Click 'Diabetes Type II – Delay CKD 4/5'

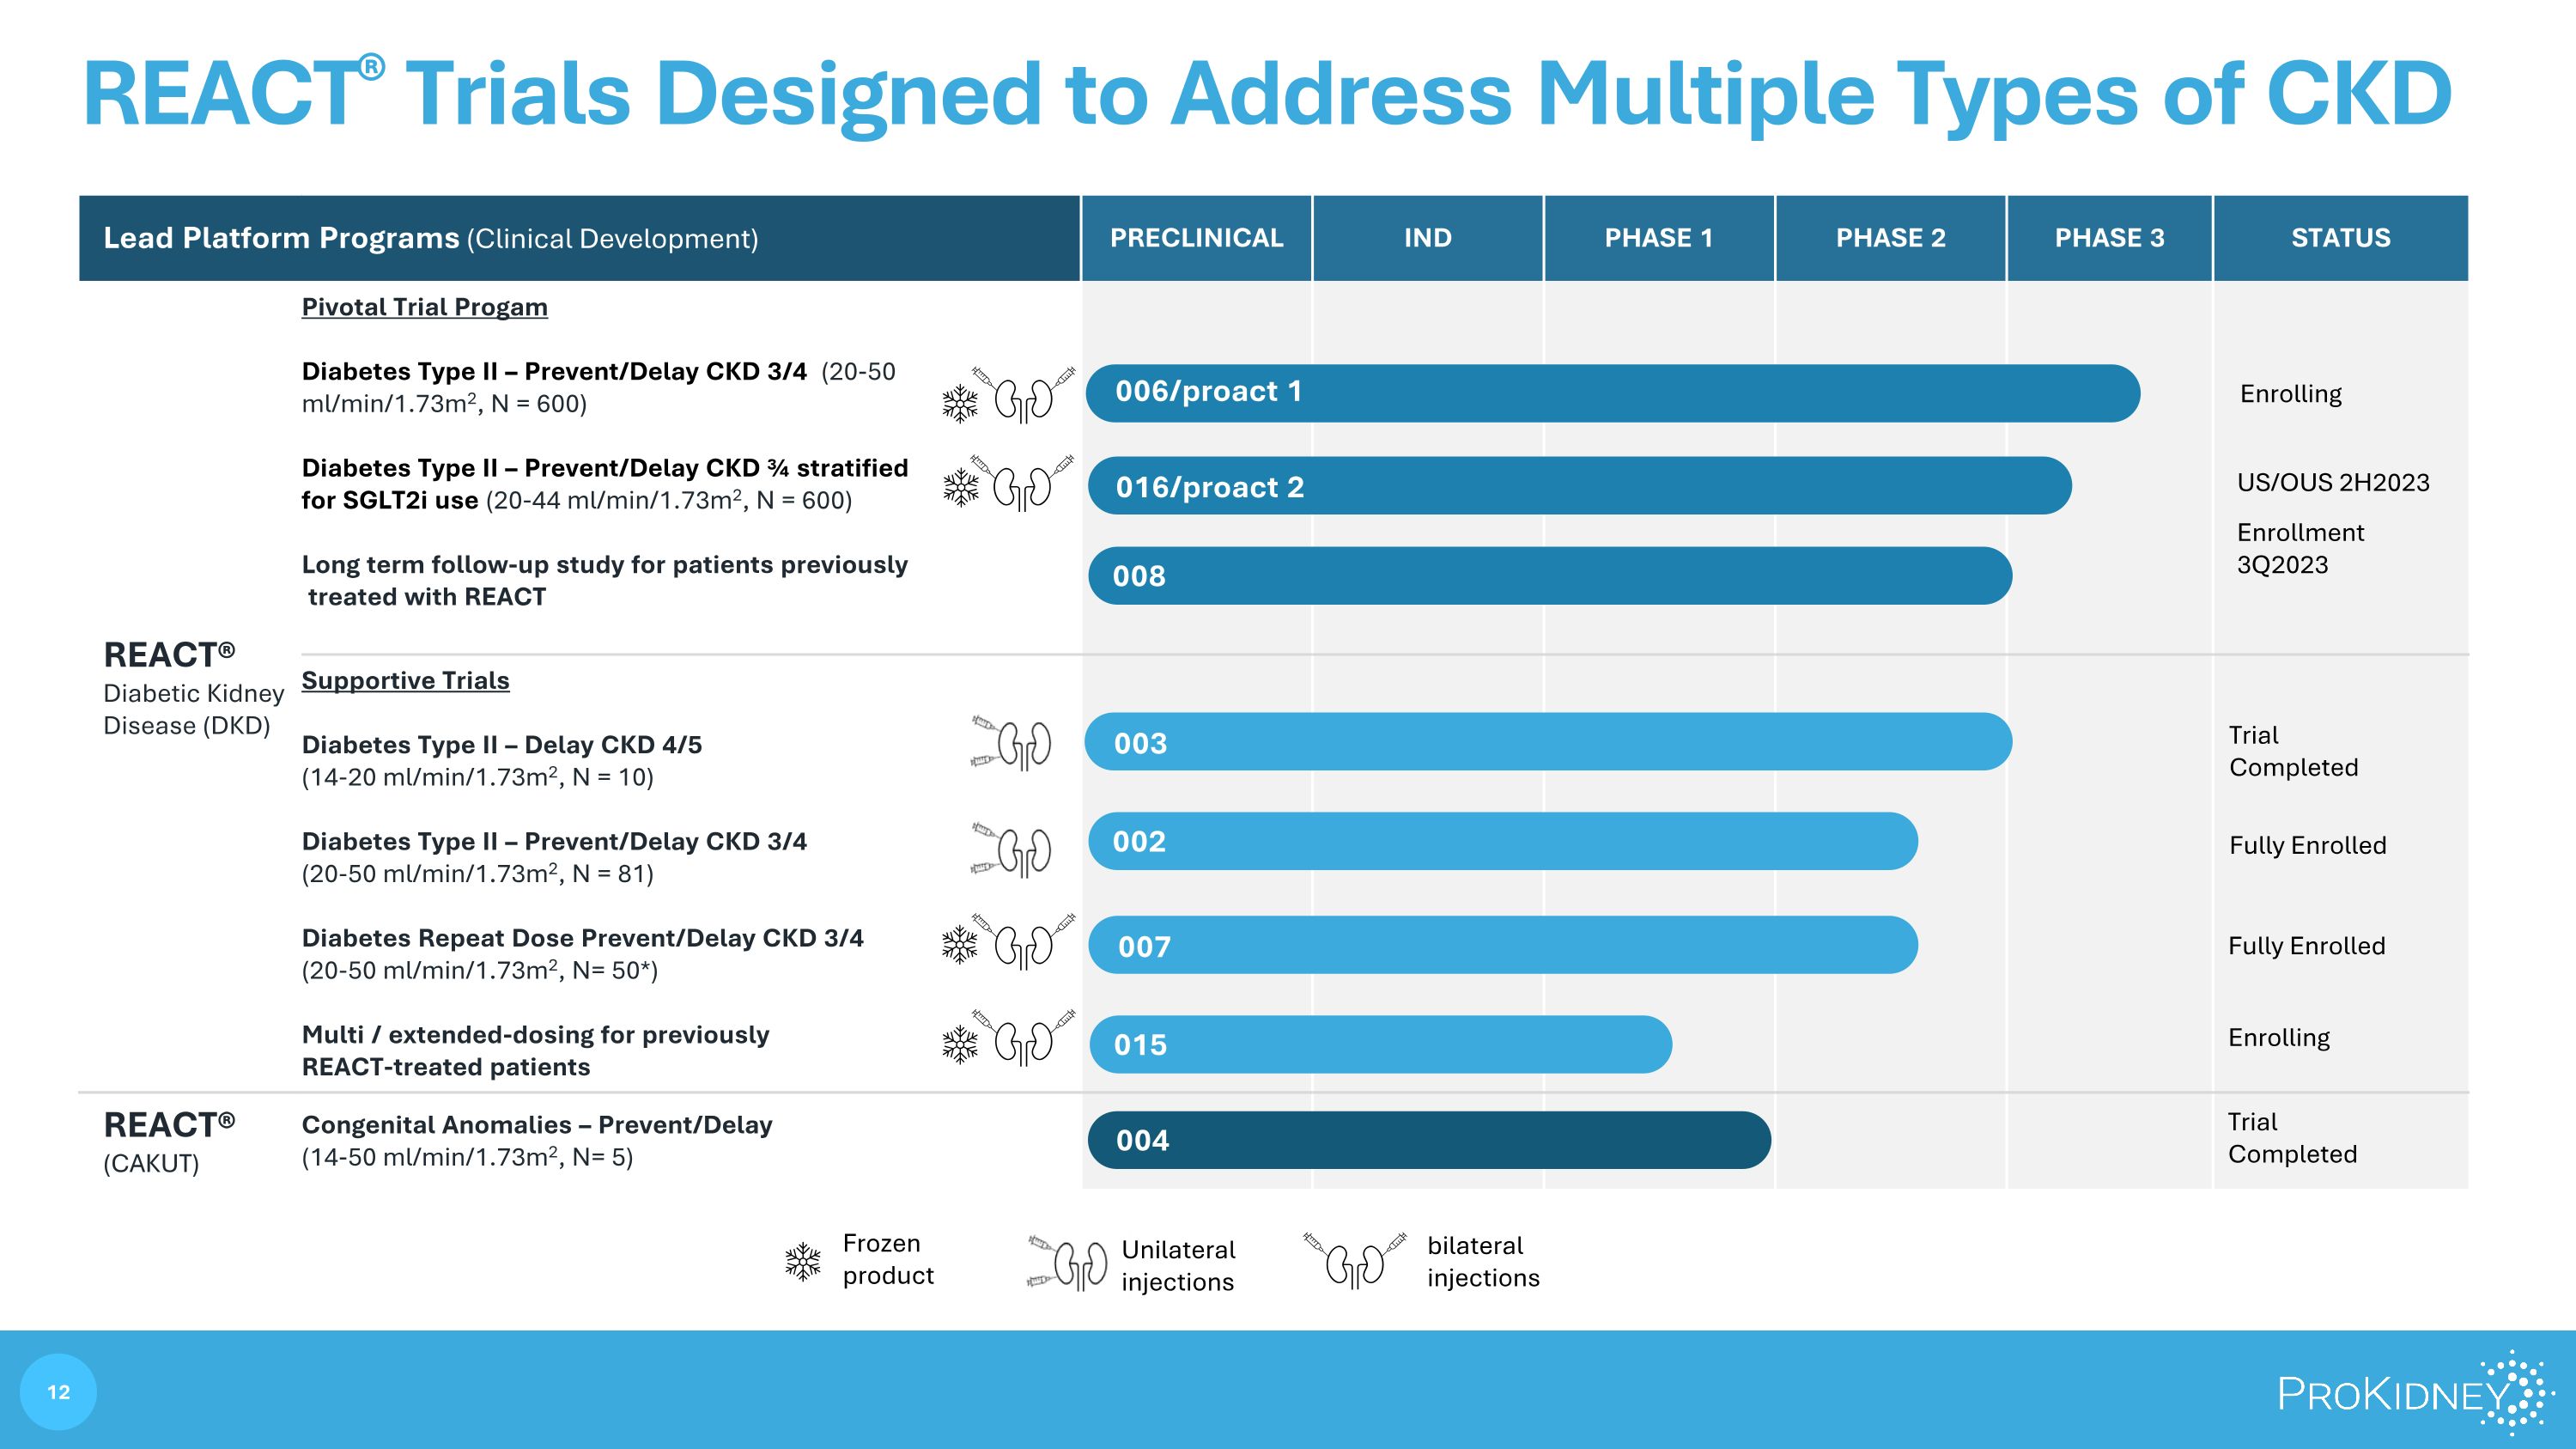pos(502,745)
